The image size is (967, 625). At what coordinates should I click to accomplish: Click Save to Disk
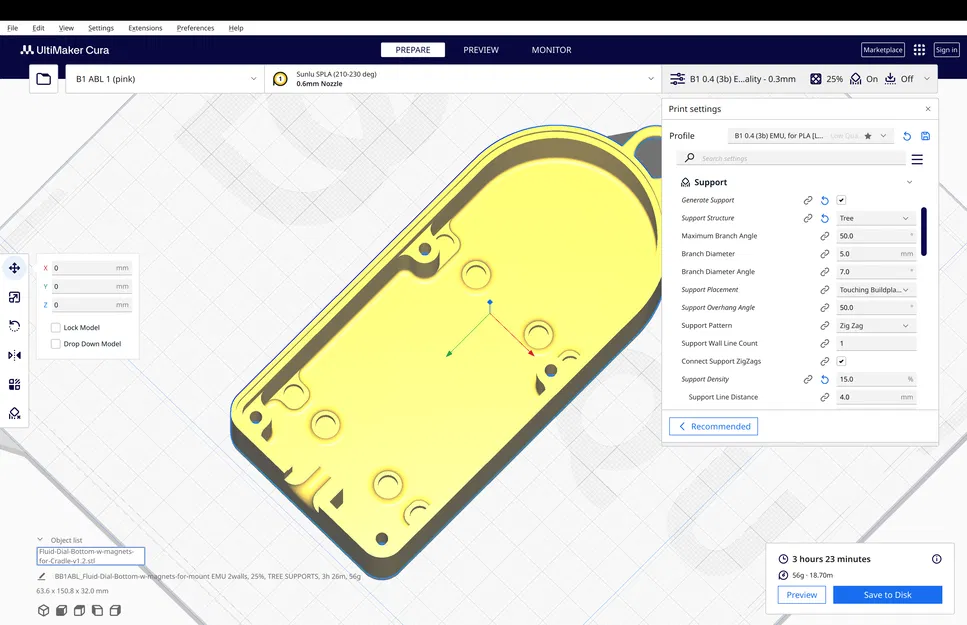pyautogui.click(x=887, y=595)
